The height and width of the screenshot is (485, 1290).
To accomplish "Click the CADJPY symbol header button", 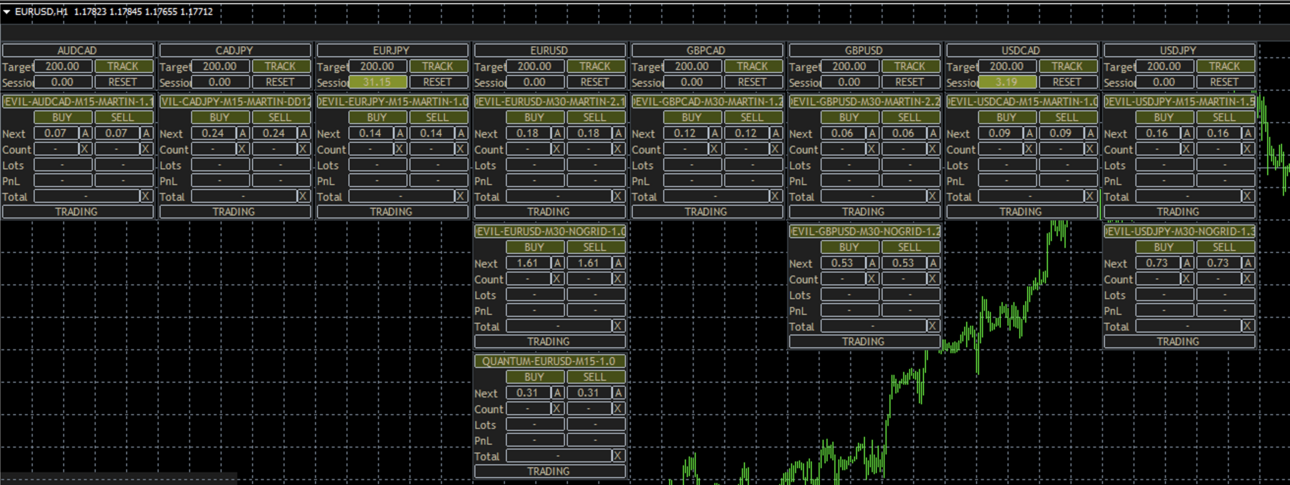I will click(x=233, y=50).
